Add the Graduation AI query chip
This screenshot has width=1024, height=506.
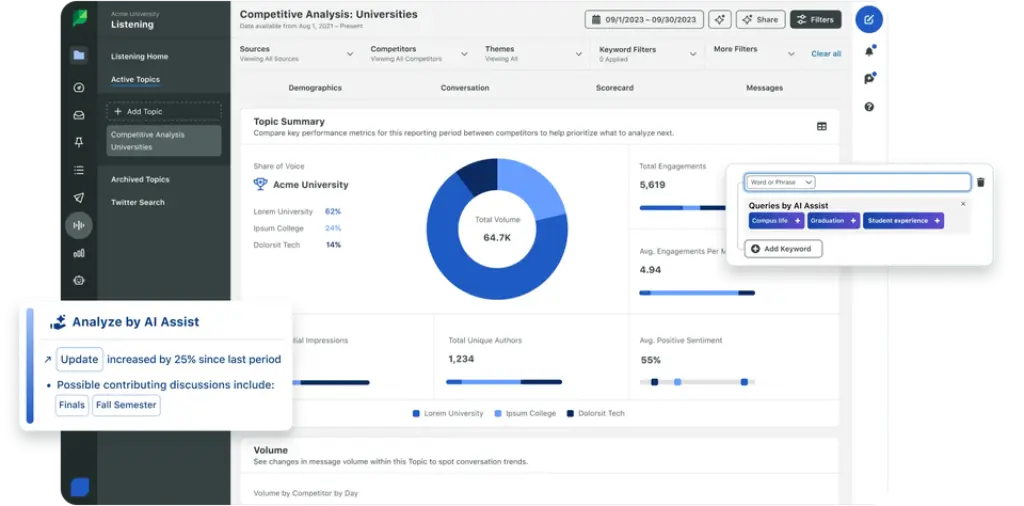(833, 221)
